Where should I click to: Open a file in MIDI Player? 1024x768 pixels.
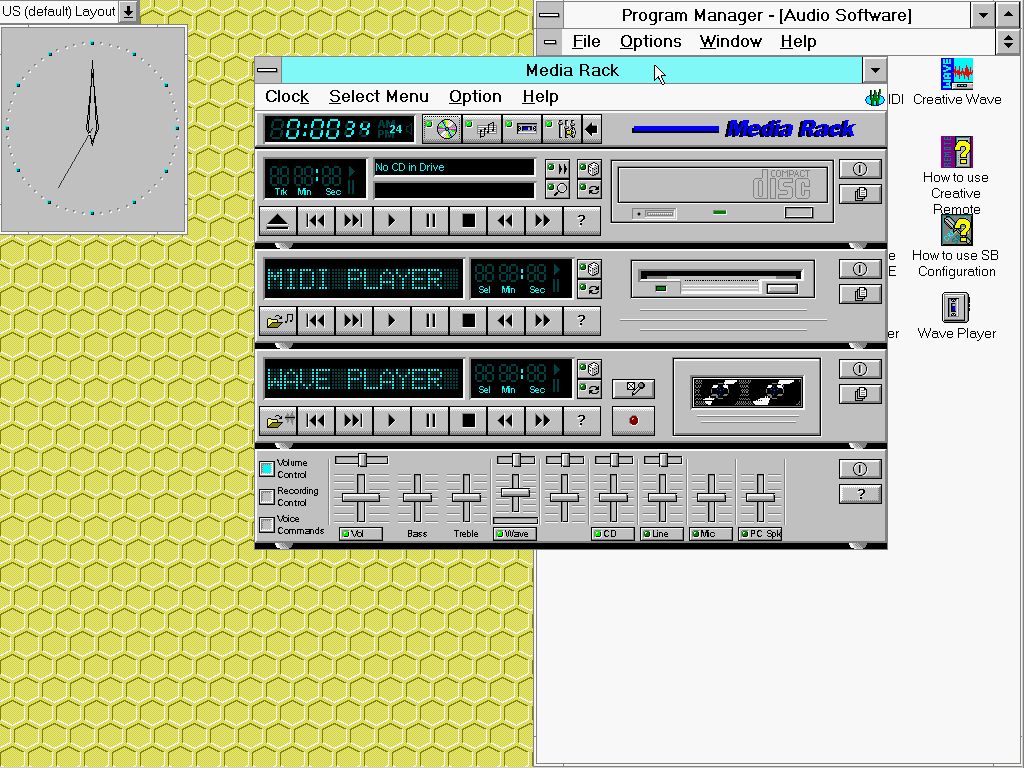(277, 321)
